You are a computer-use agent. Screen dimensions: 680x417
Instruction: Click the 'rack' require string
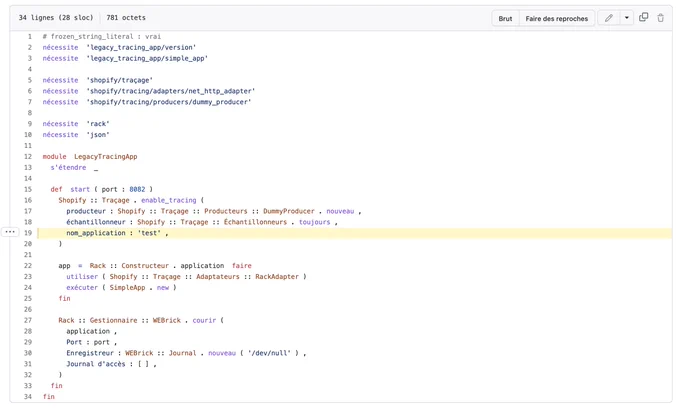tap(98, 124)
